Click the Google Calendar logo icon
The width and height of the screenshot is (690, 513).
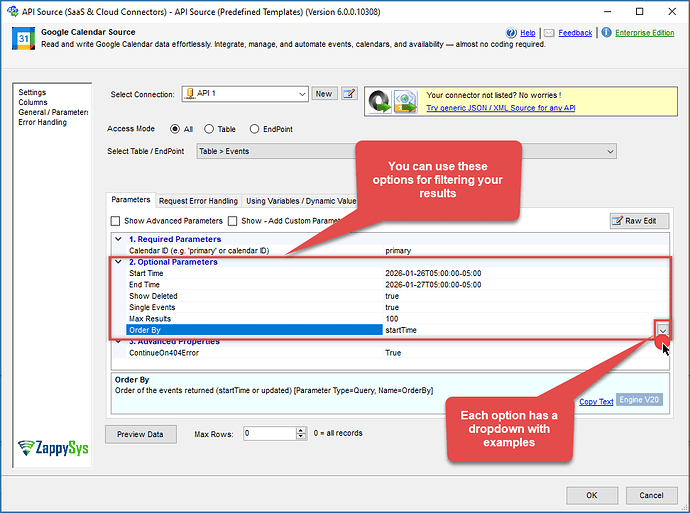click(20, 38)
